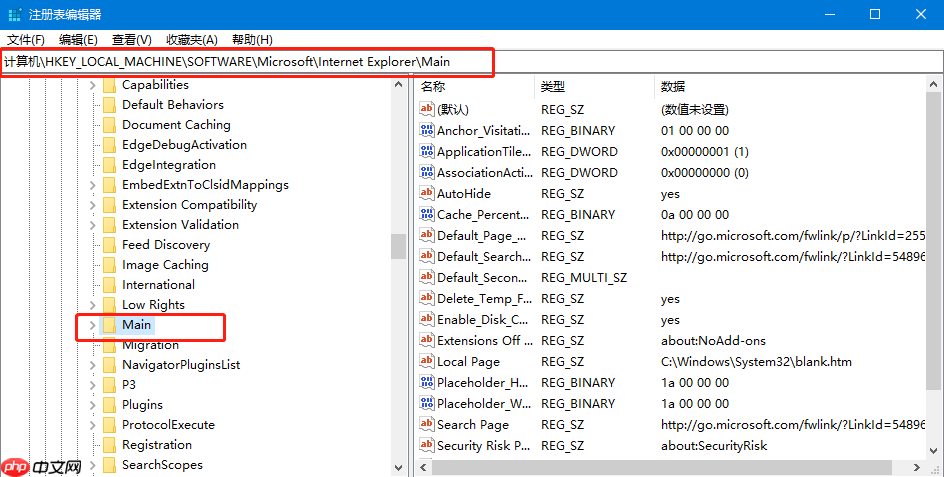Select the folder icon next to Feed Discovery
This screenshot has height=477, width=944.
pos(110,245)
